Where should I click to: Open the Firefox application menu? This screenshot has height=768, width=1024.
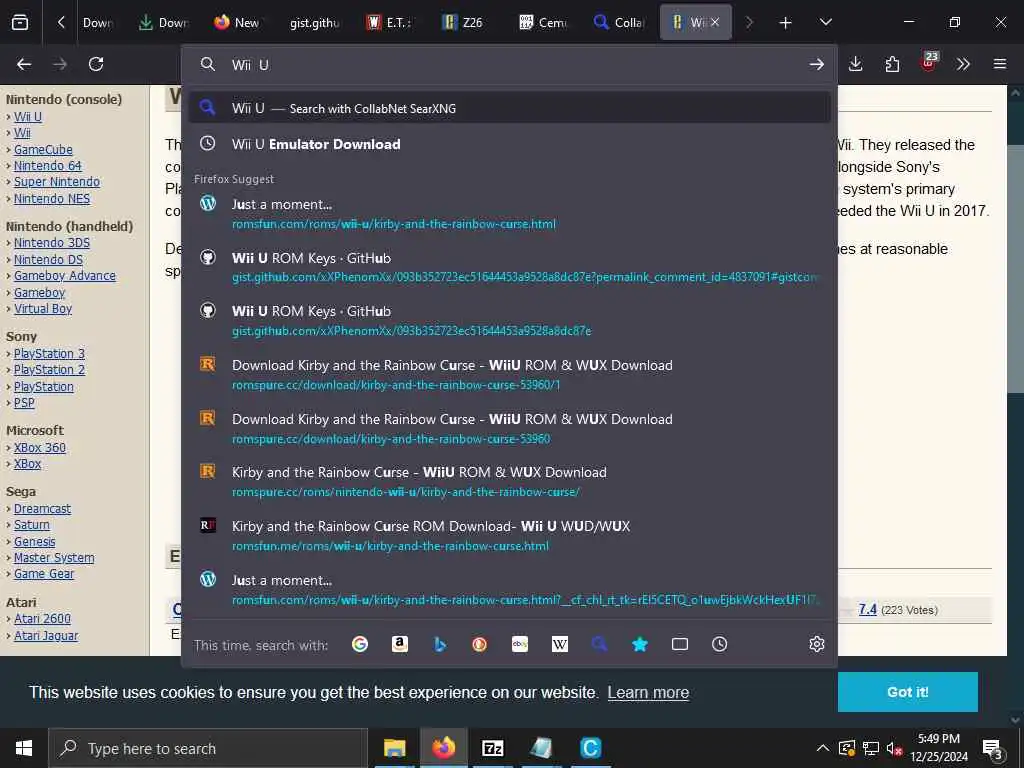pyautogui.click(x=1000, y=64)
